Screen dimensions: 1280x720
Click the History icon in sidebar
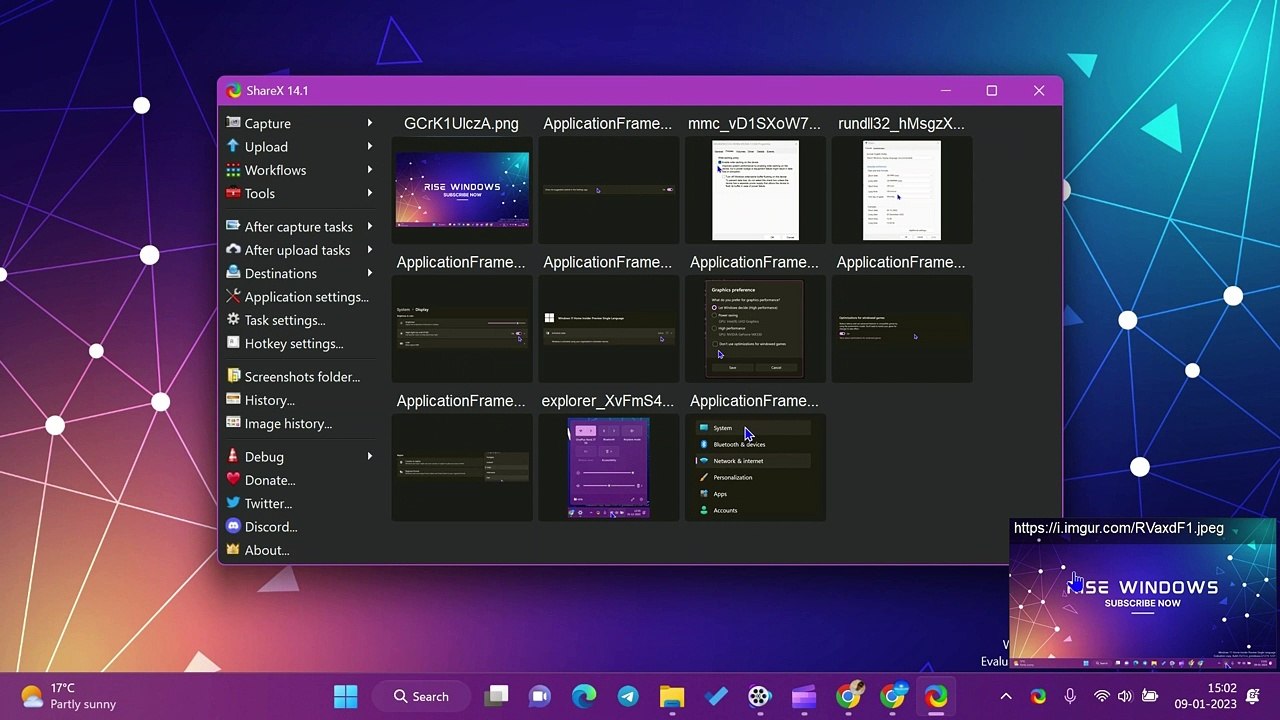click(233, 400)
